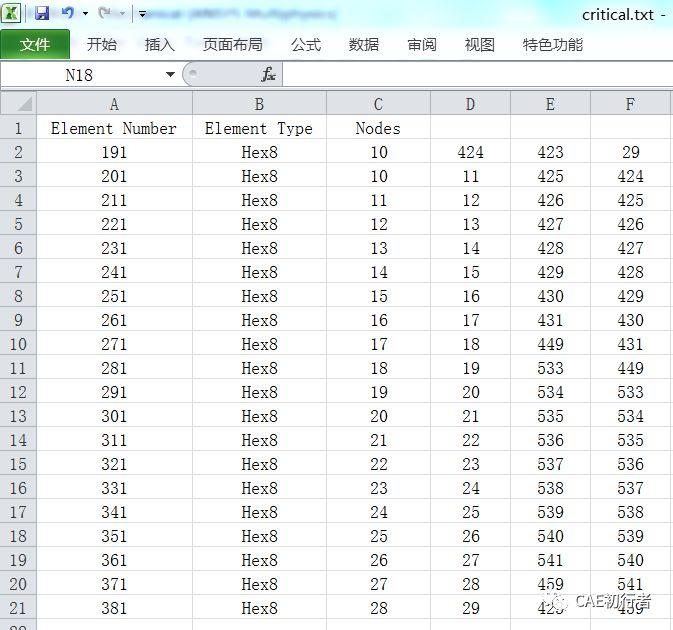Click the Excel application icon
Screen dimensions: 673x630
tap(11, 13)
